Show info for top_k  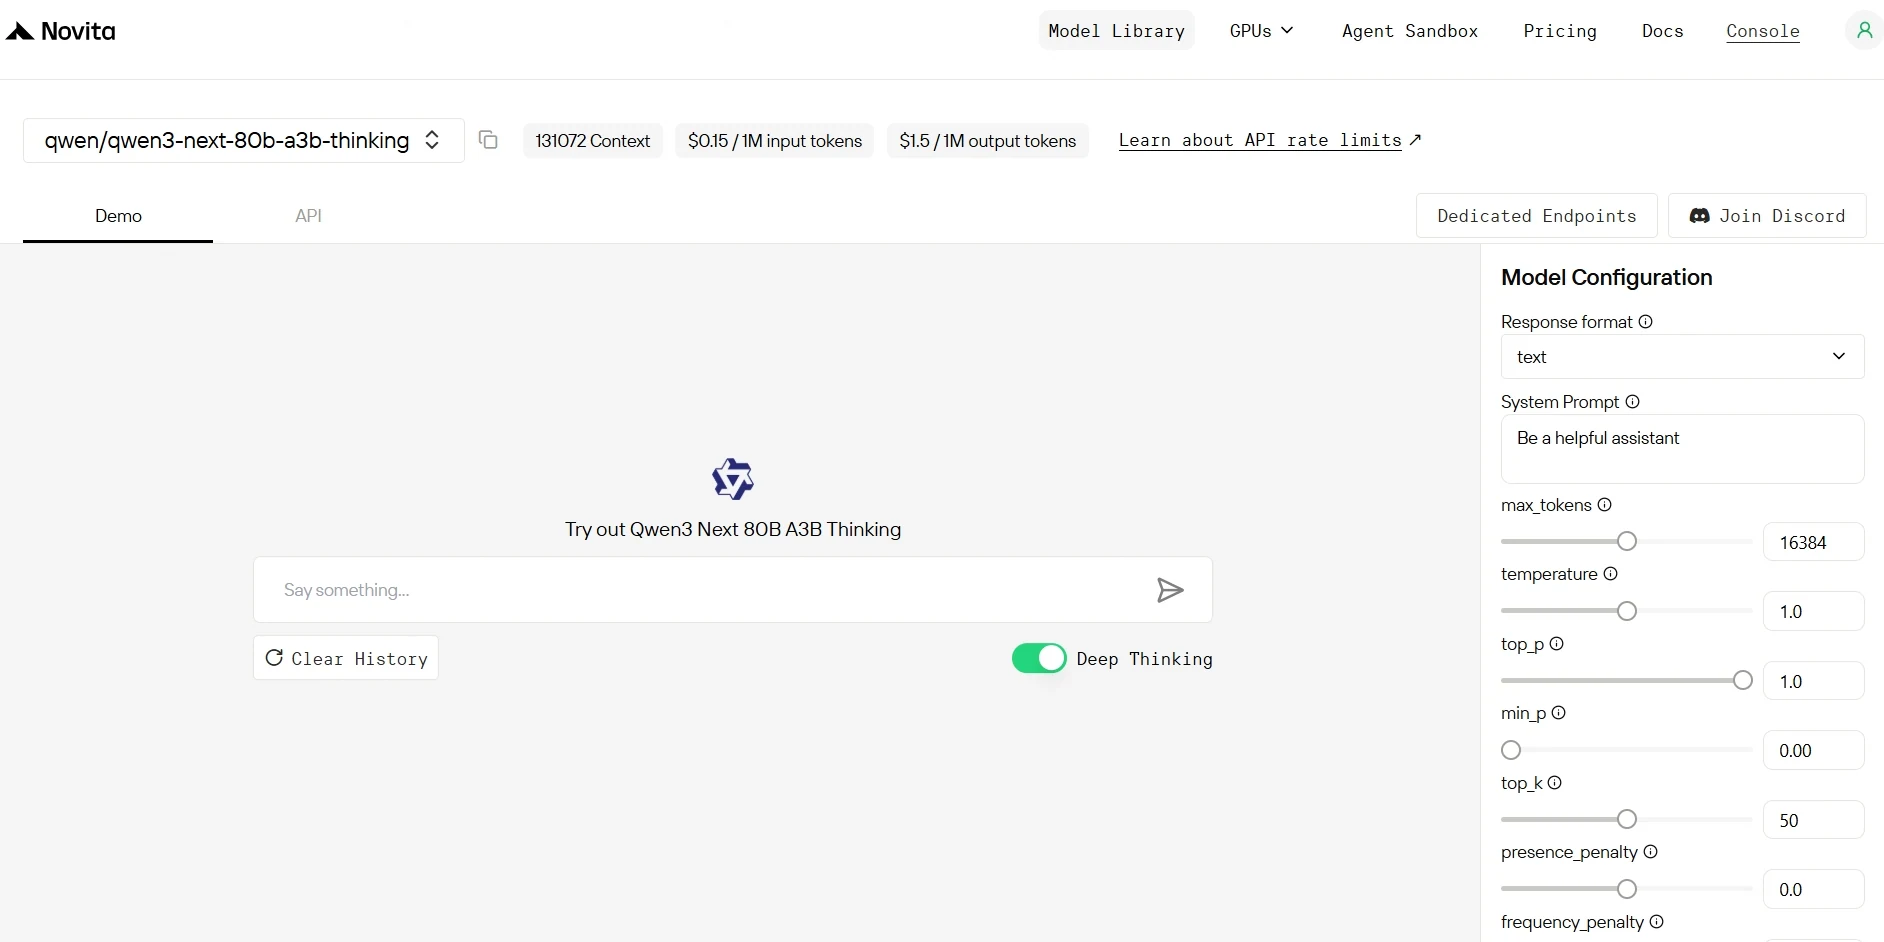click(1555, 783)
